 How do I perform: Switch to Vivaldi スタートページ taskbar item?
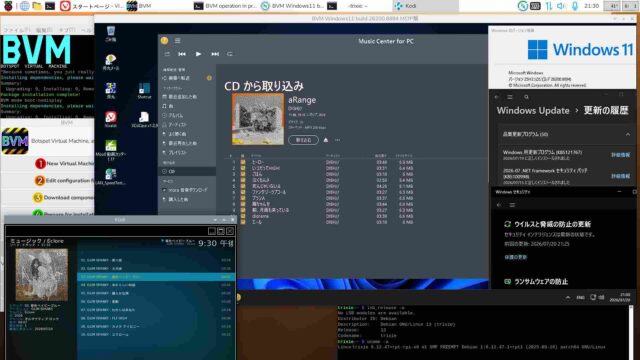point(91,6)
